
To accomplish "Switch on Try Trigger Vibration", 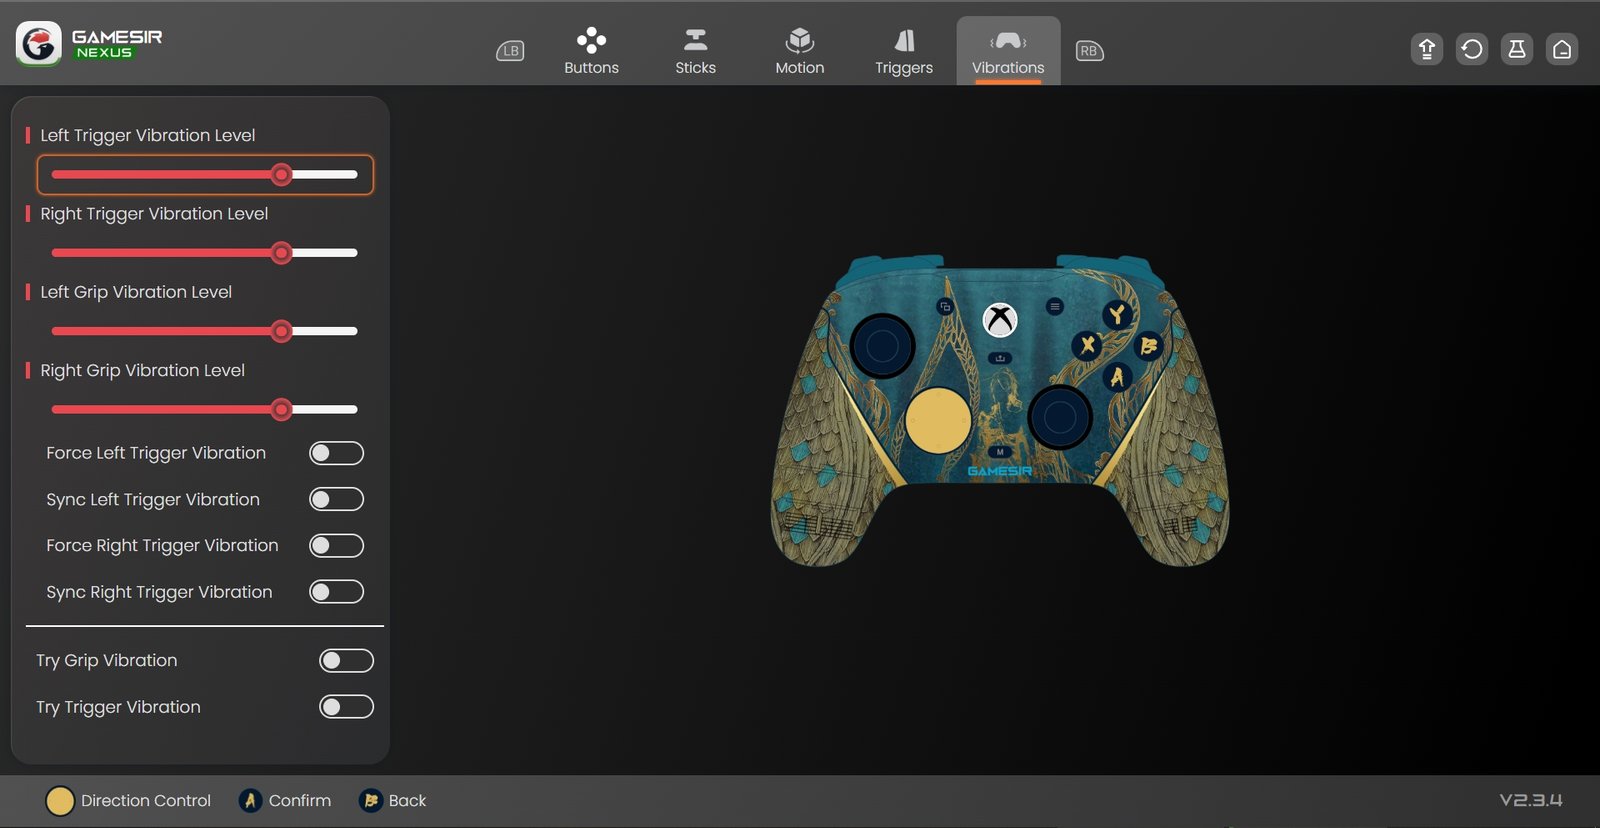I will pyautogui.click(x=346, y=707).
